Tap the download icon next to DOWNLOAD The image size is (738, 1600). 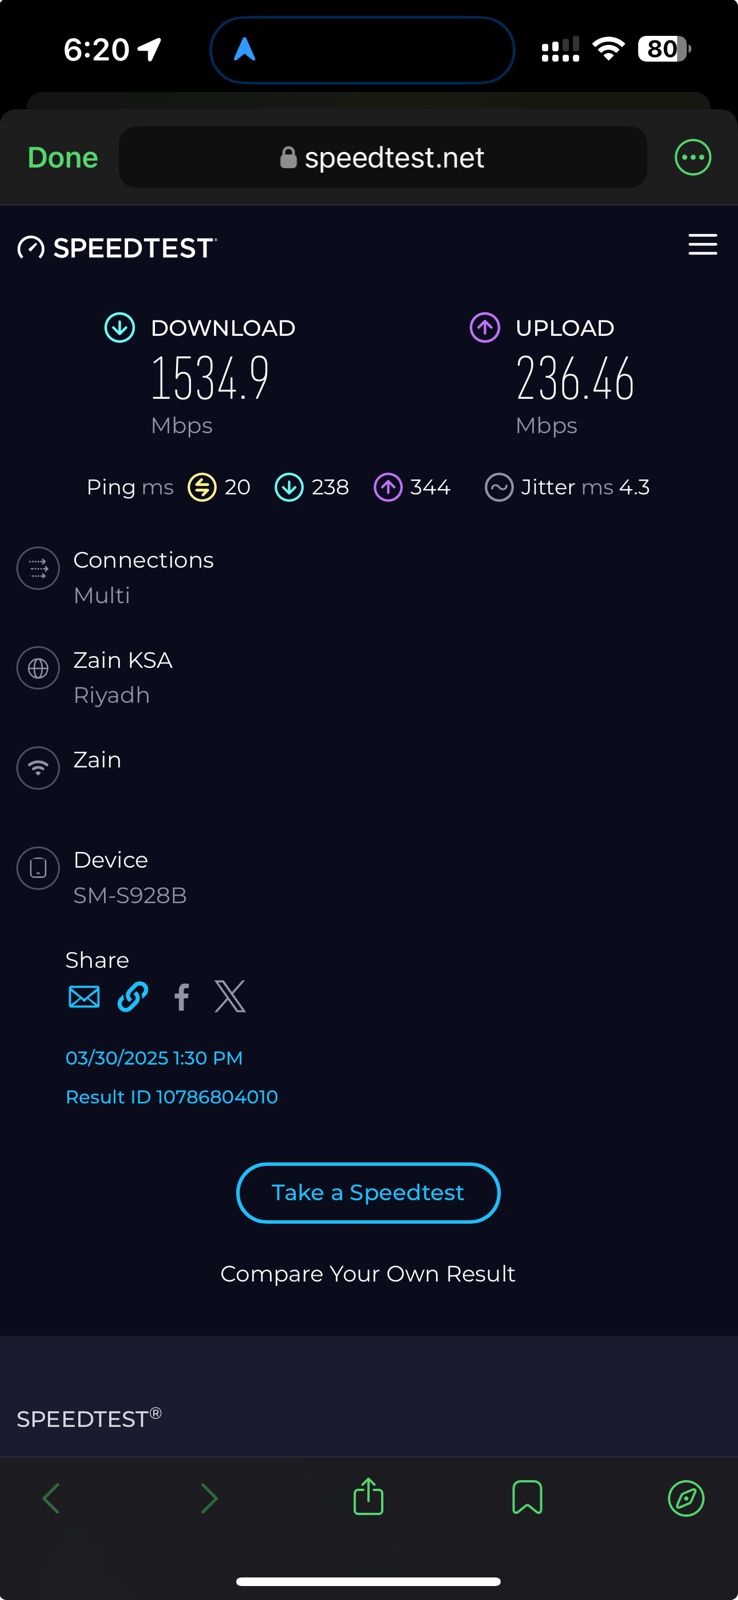pyautogui.click(x=120, y=327)
